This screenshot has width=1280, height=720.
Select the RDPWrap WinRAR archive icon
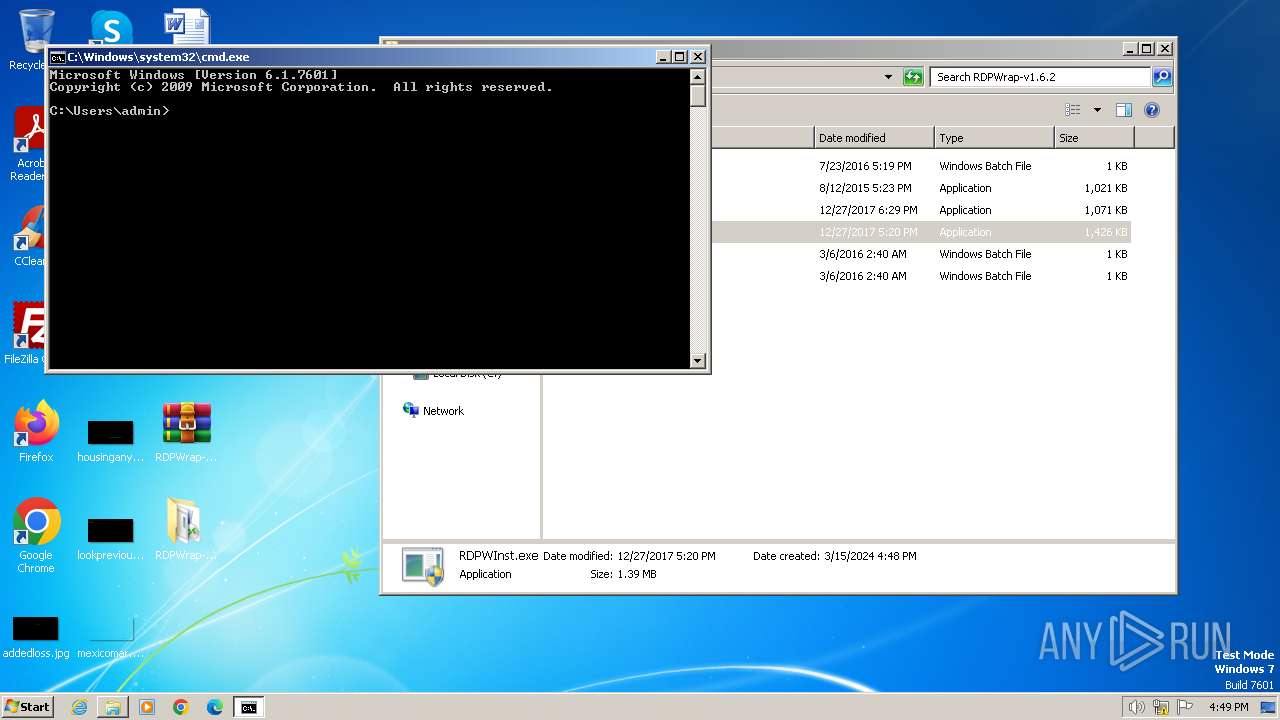[187, 432]
